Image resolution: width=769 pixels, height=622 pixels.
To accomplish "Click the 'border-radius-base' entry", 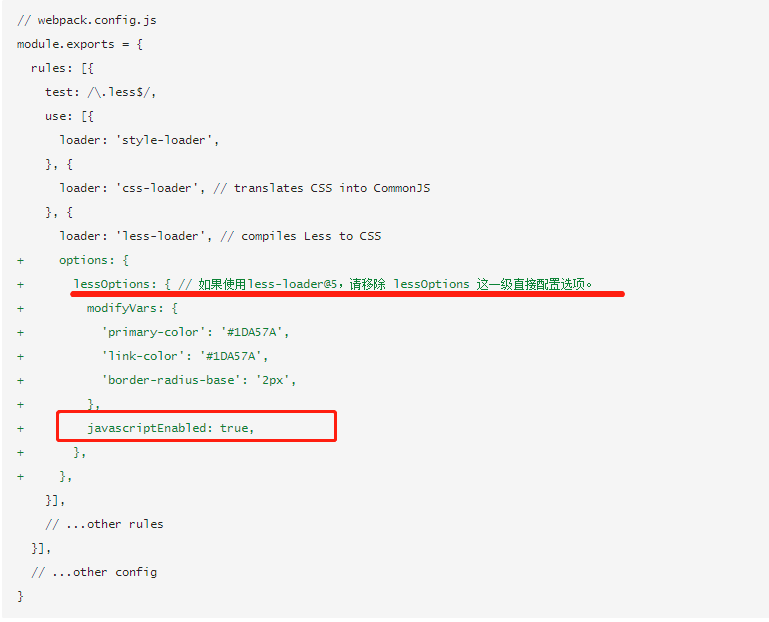I will (199, 381).
